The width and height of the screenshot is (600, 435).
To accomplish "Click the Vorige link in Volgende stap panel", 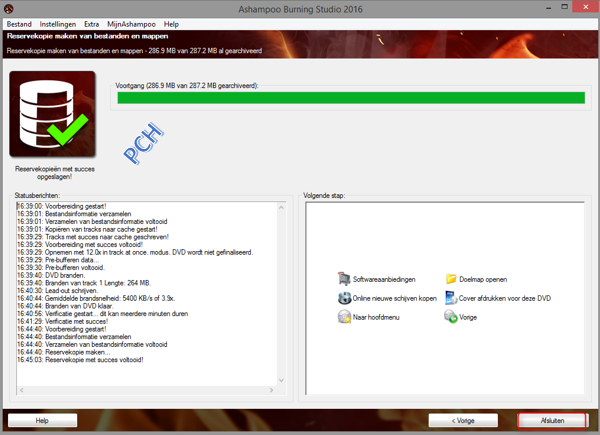I will [x=468, y=317].
